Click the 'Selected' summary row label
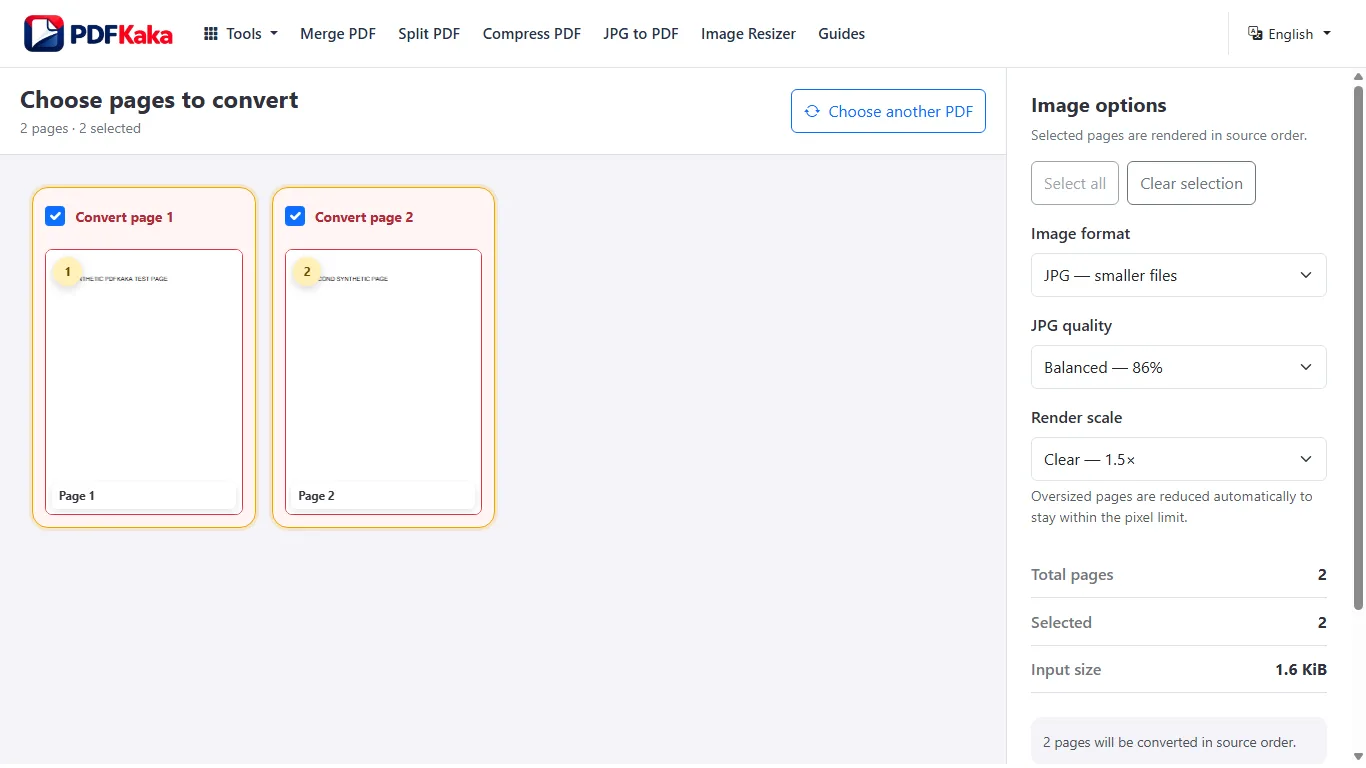The width and height of the screenshot is (1366, 768). click(1061, 623)
